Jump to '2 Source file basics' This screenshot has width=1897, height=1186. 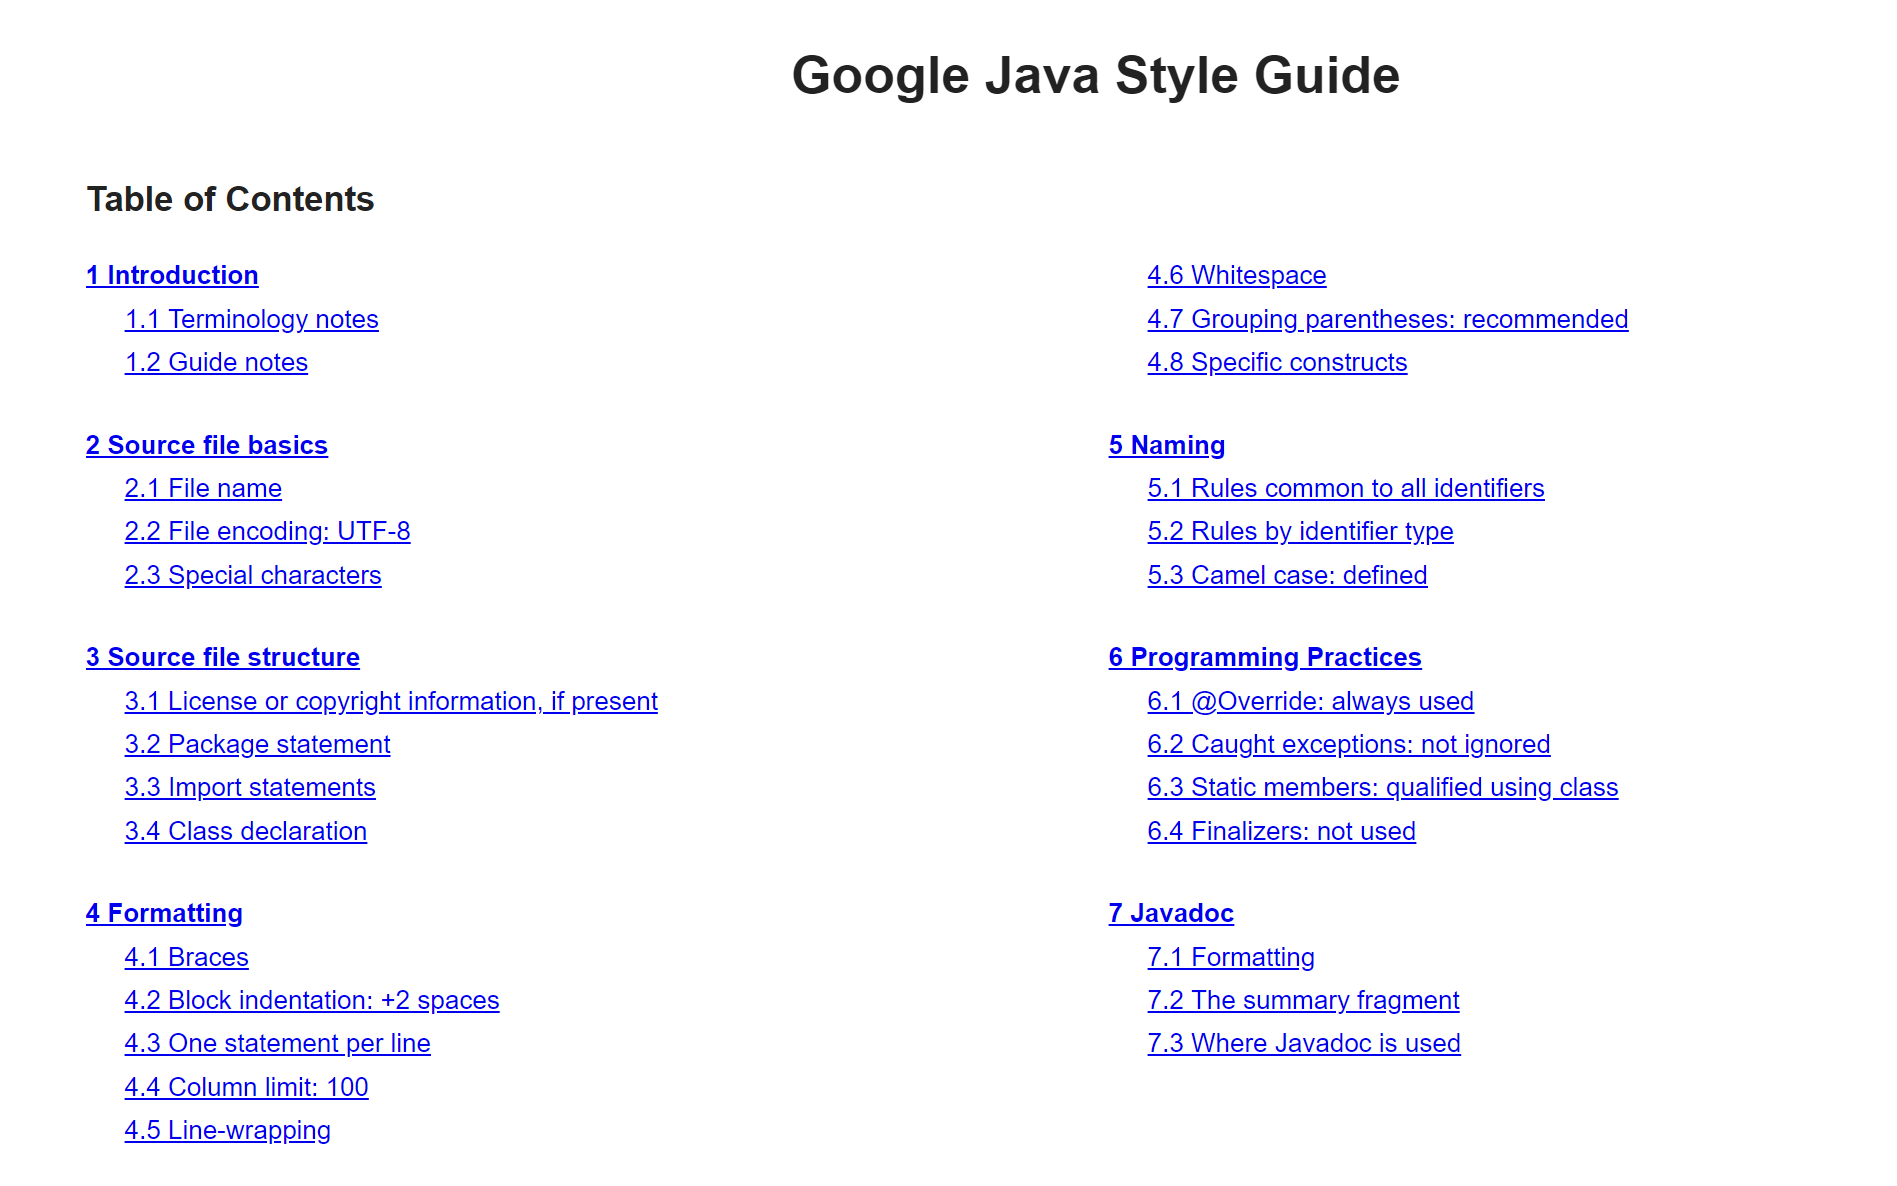coord(207,445)
